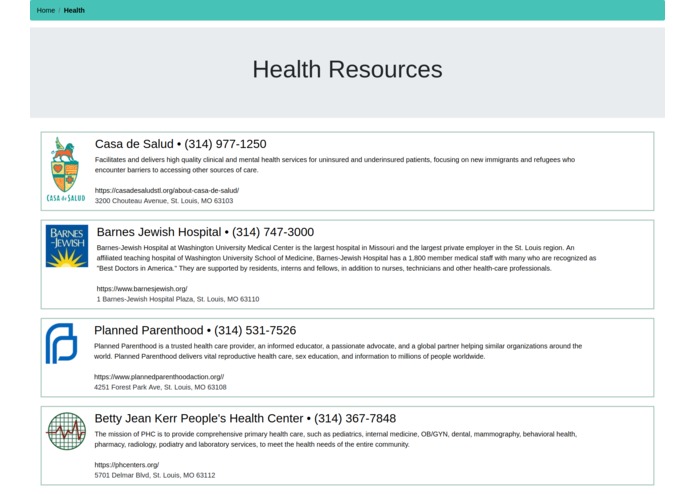Open the barnesjewish.org website link
The height and width of the screenshot is (494, 695).
pos(142,289)
